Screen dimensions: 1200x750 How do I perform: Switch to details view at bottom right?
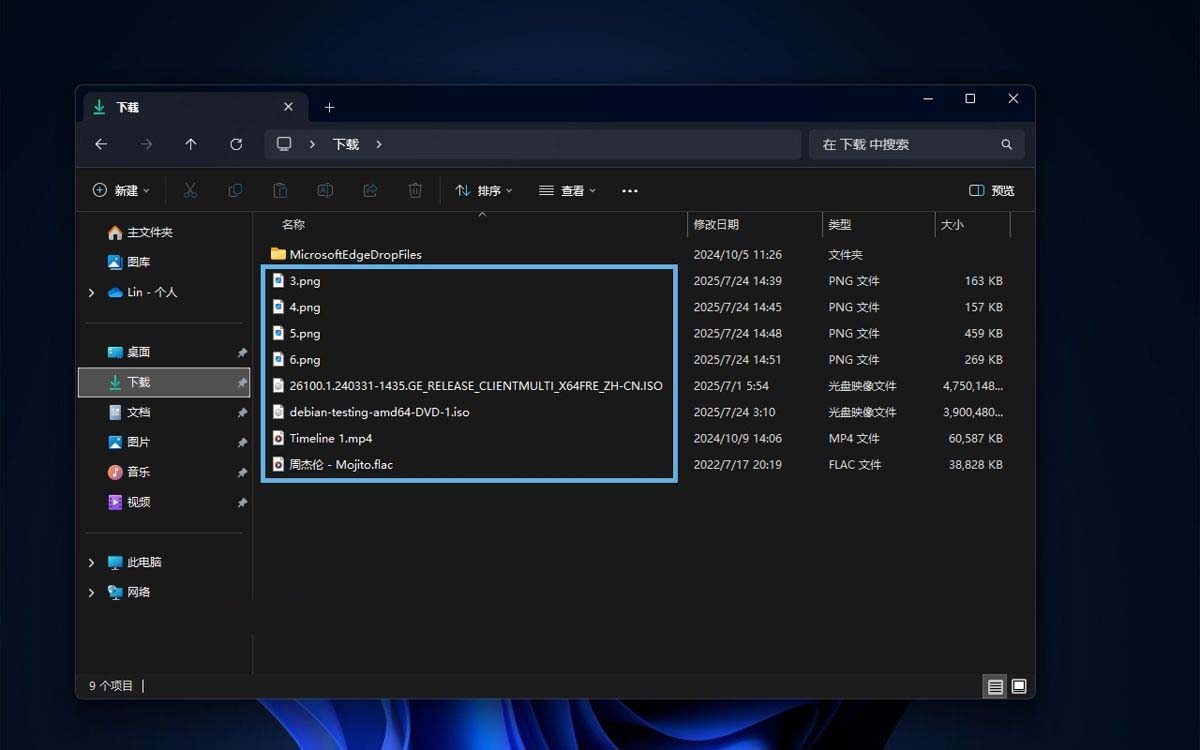coord(995,687)
